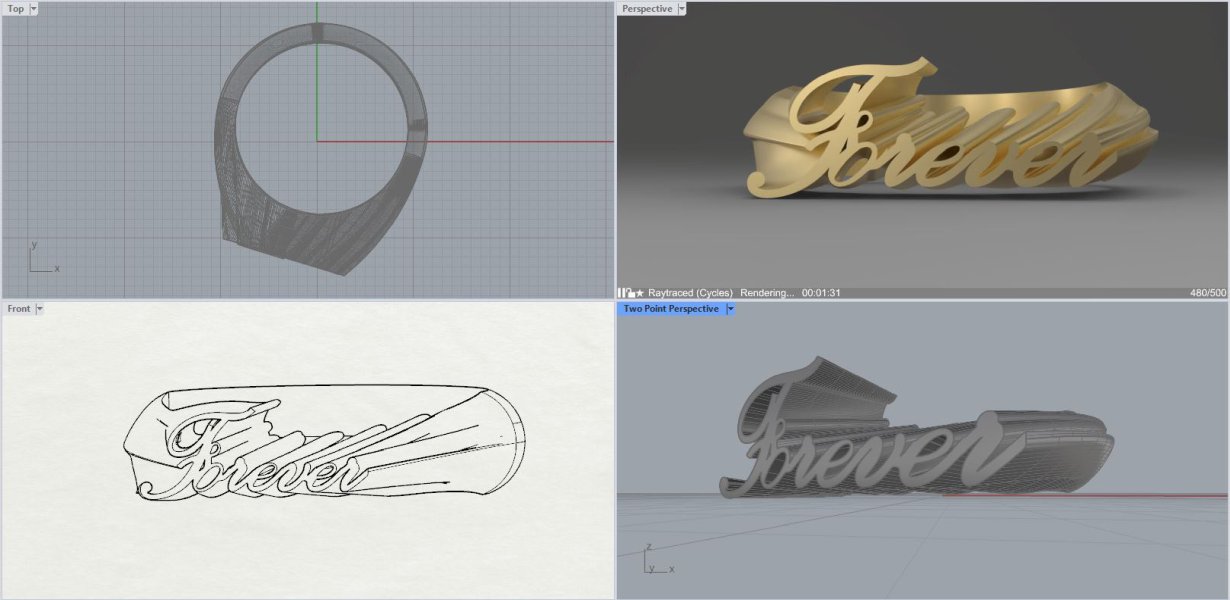This screenshot has width=1230, height=600.
Task: Click the Rendering... status text
Action: click(767, 293)
